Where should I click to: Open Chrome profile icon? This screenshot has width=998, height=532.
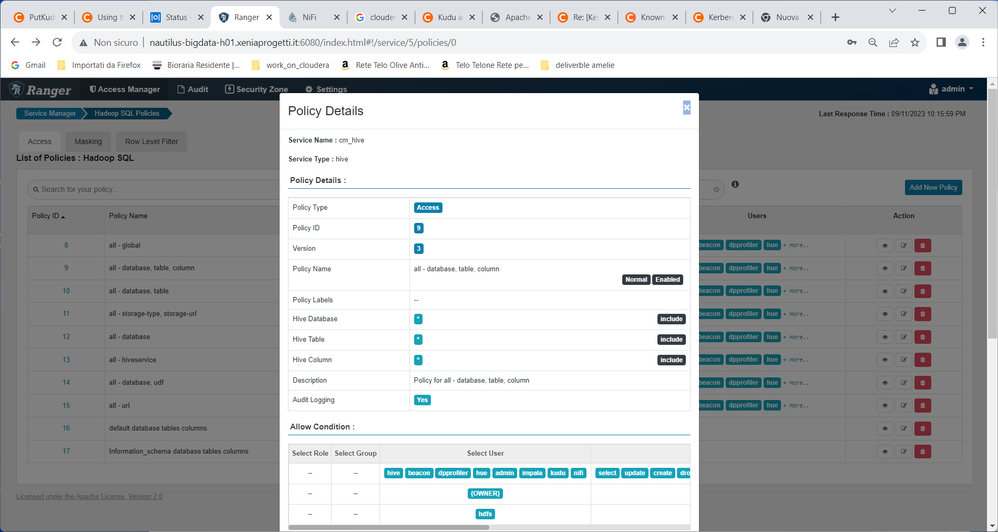coord(962,43)
